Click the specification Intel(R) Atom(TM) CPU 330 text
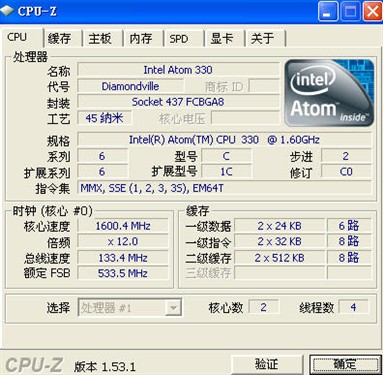This screenshot has height=375, width=383. pyautogui.click(x=224, y=140)
